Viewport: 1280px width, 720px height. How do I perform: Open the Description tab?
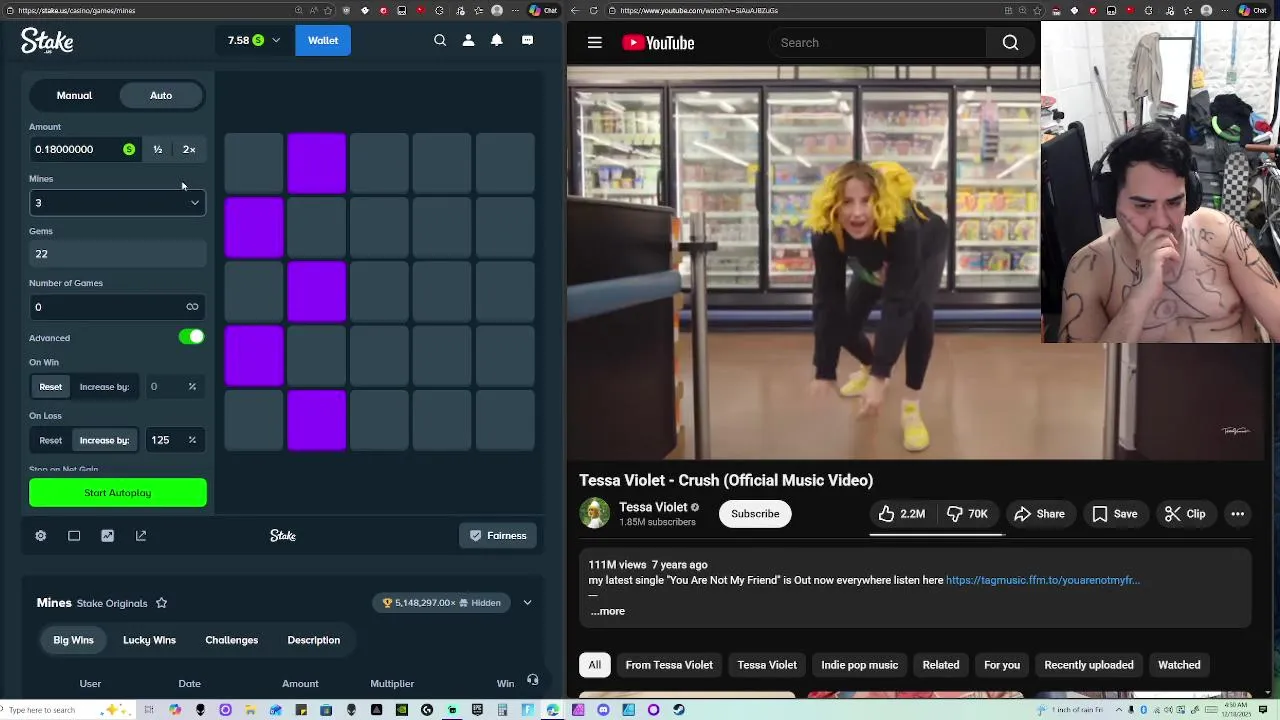coord(313,640)
